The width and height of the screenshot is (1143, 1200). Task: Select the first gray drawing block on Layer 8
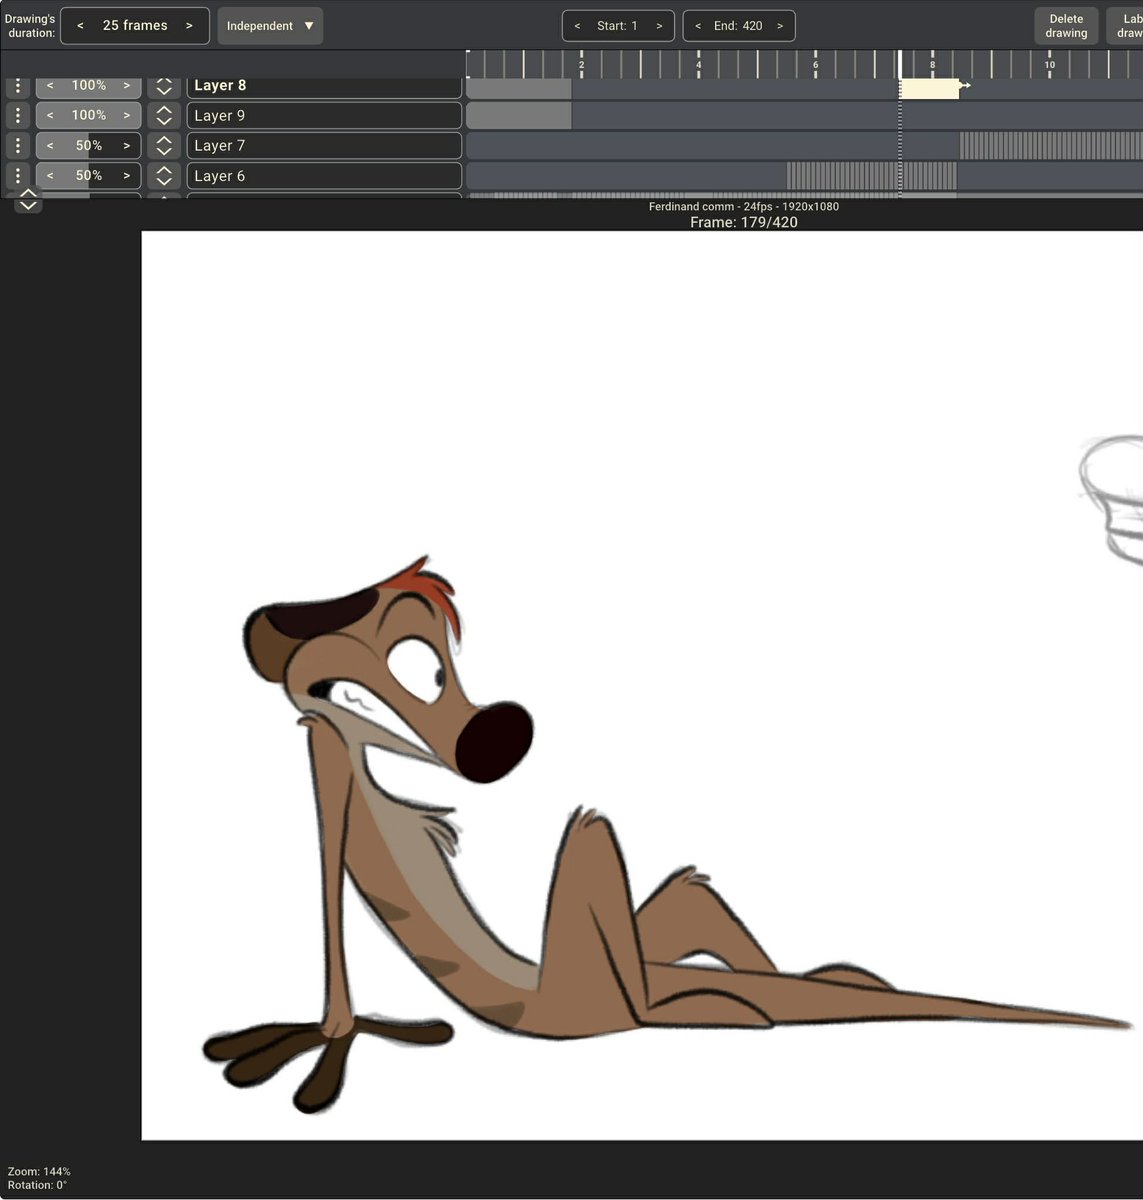pyautogui.click(x=519, y=88)
